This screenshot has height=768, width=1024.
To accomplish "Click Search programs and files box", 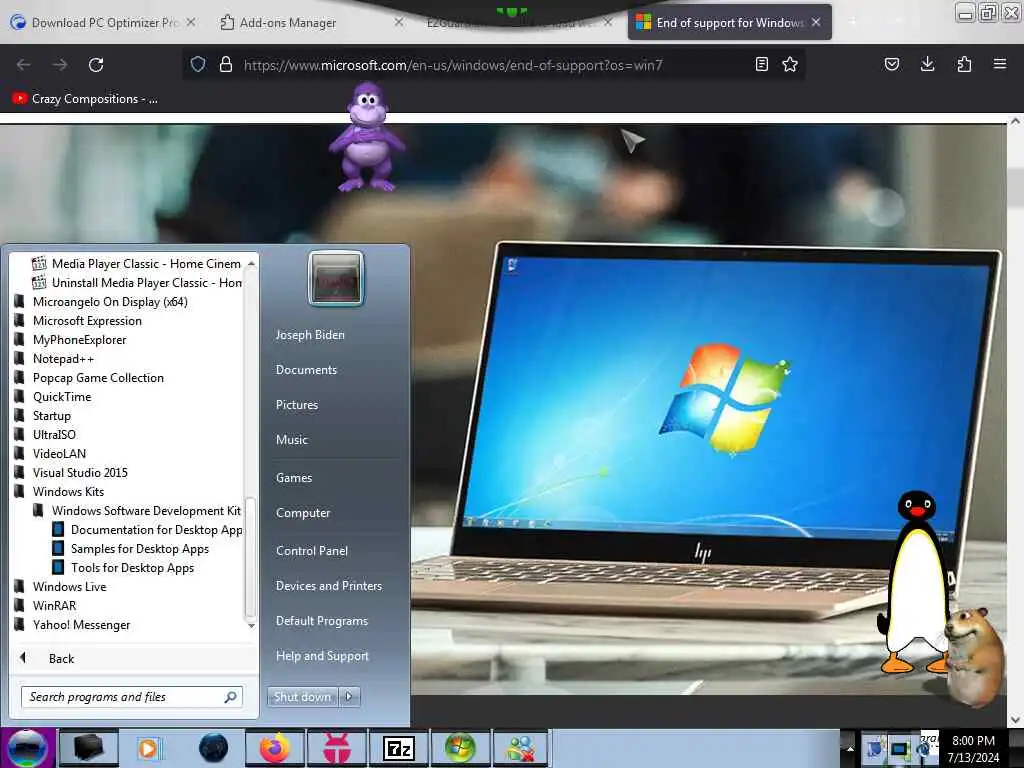I will 131,697.
